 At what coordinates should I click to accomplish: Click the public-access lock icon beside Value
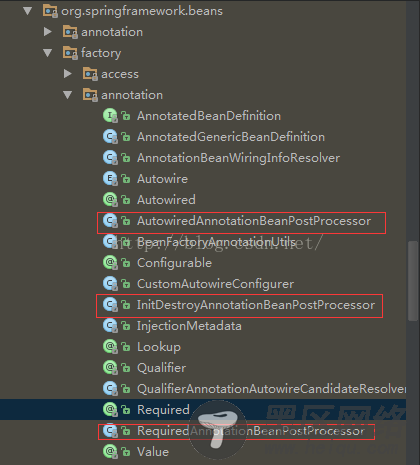pos(126,452)
